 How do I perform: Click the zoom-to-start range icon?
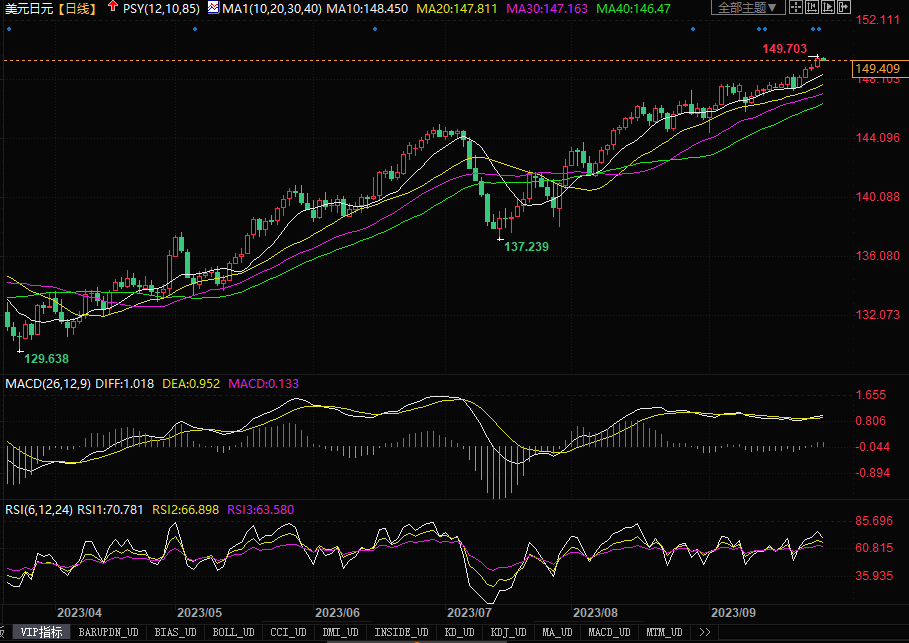coord(812,7)
